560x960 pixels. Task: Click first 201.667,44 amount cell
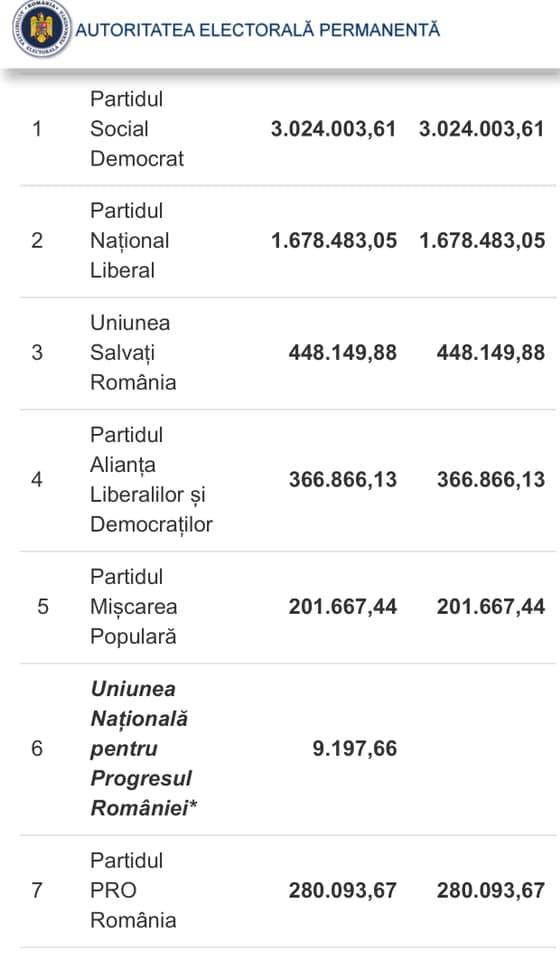[x=343, y=607]
